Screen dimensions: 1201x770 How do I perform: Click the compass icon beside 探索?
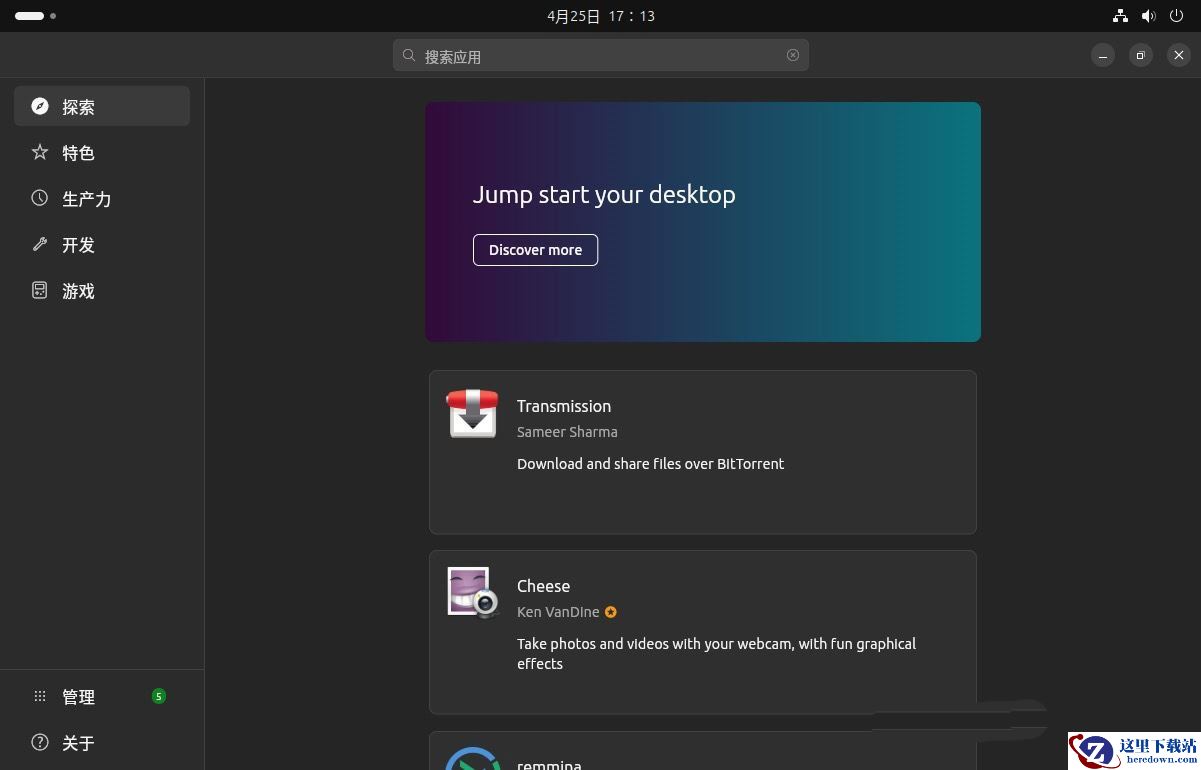[x=40, y=106]
